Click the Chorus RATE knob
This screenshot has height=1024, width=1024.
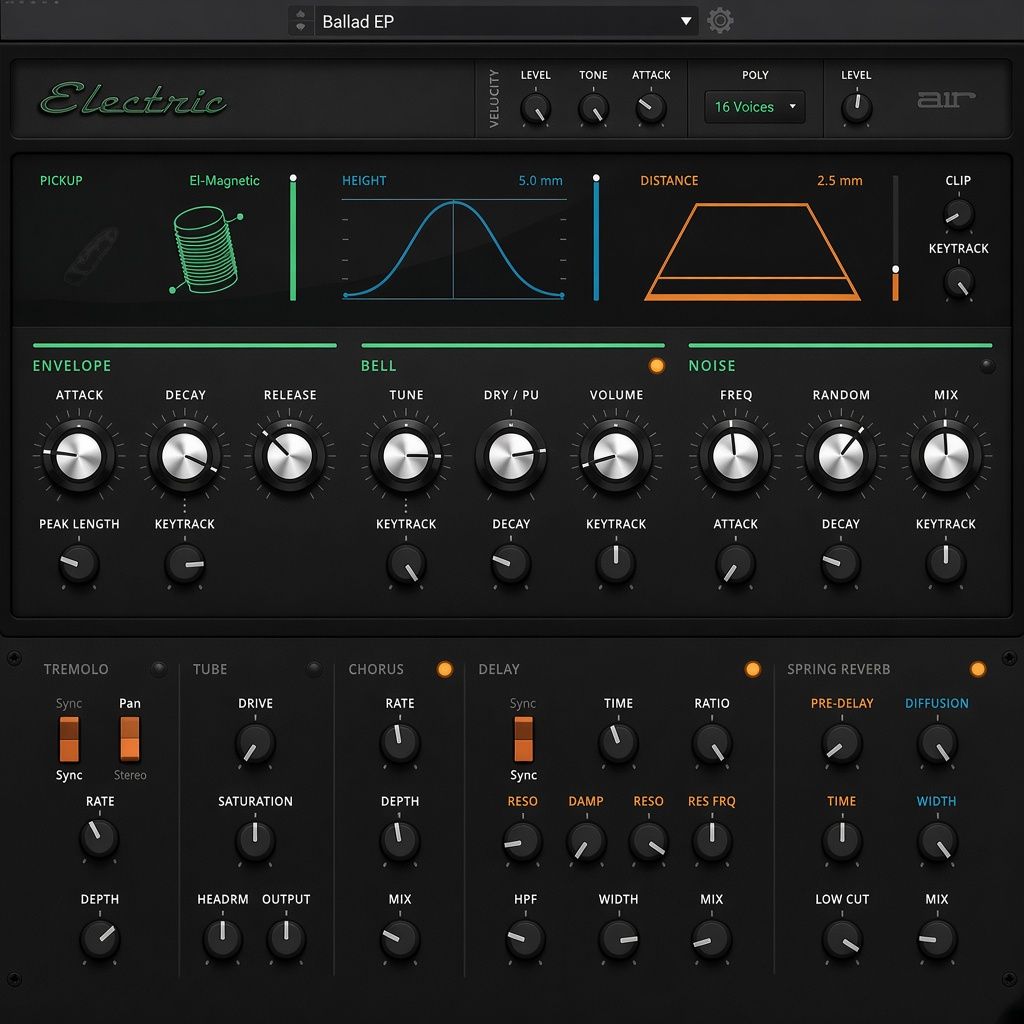[x=400, y=743]
